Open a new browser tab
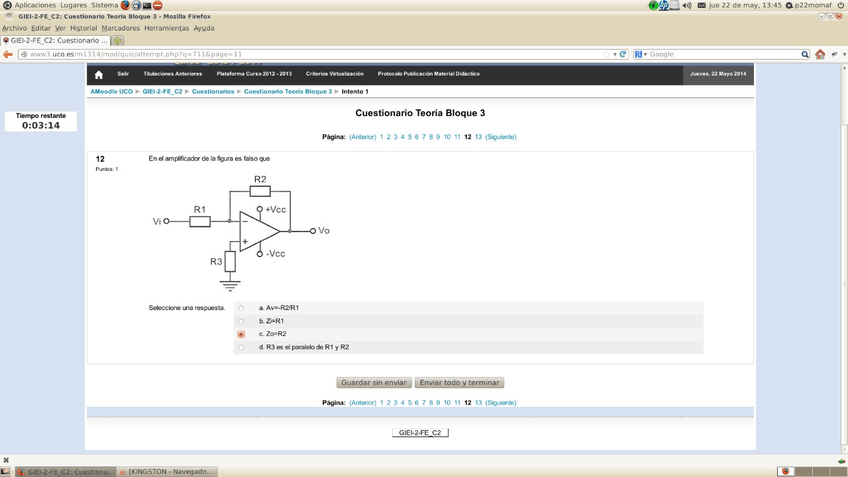The height and width of the screenshot is (477, 848). (118, 41)
